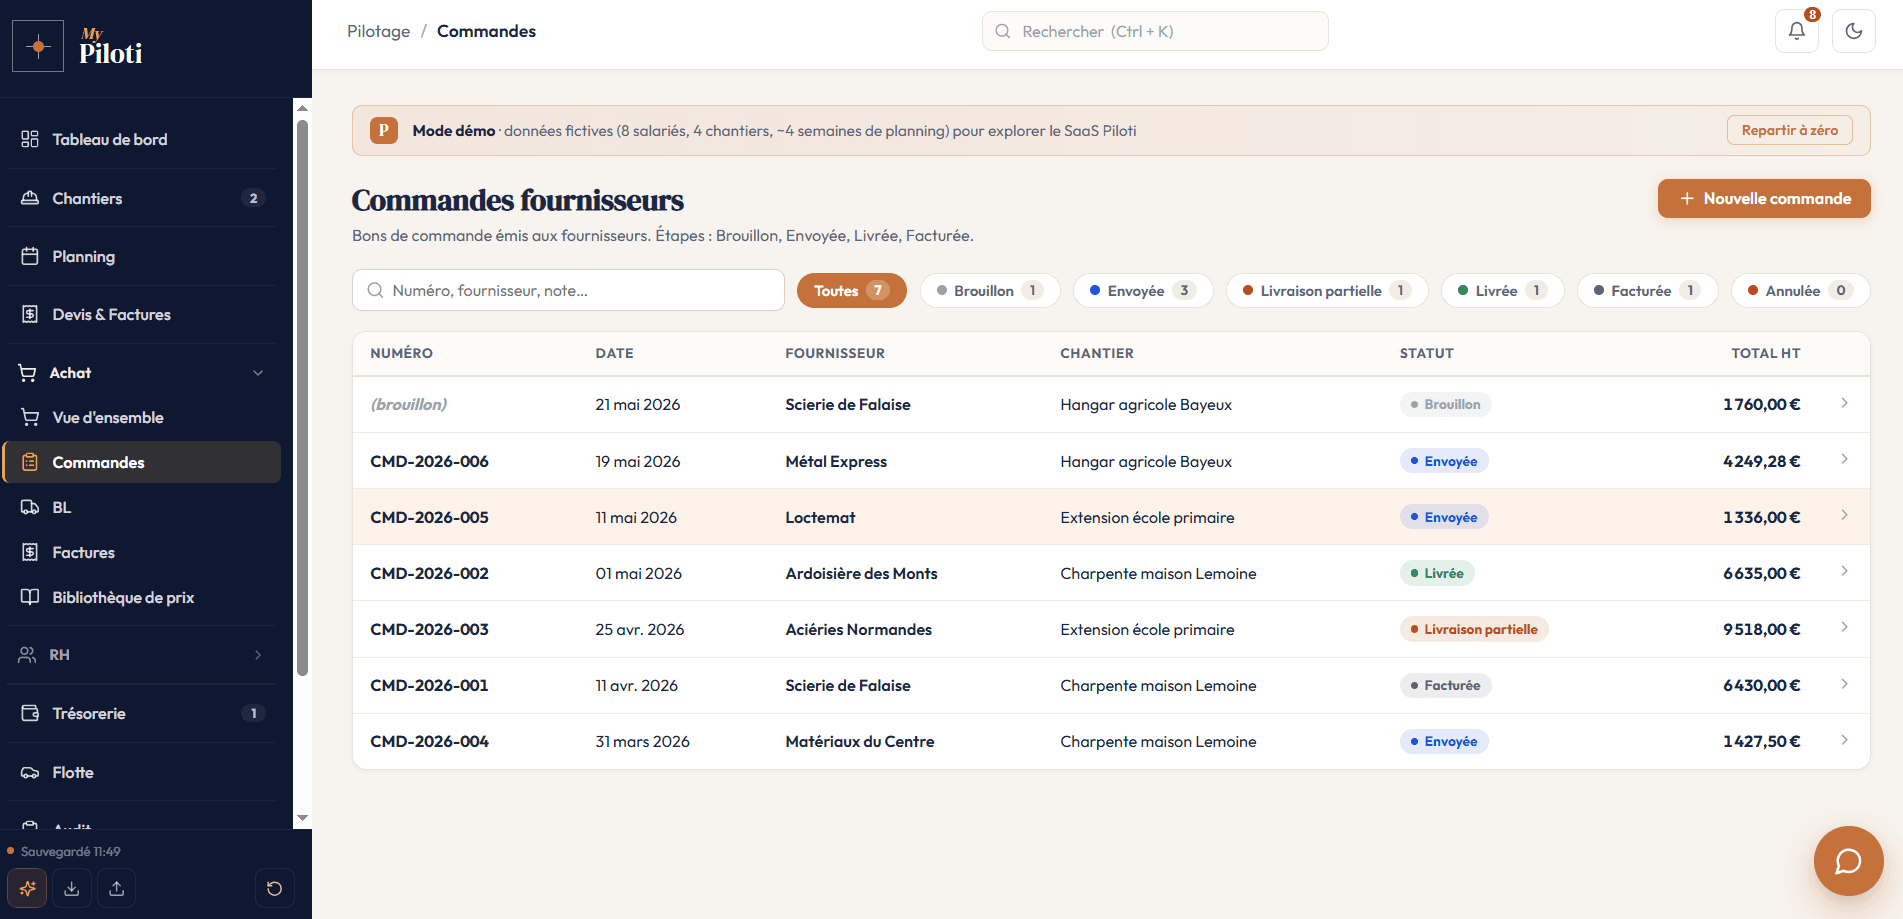Click order number CMD-2026-006
1903x919 pixels.
point(429,461)
